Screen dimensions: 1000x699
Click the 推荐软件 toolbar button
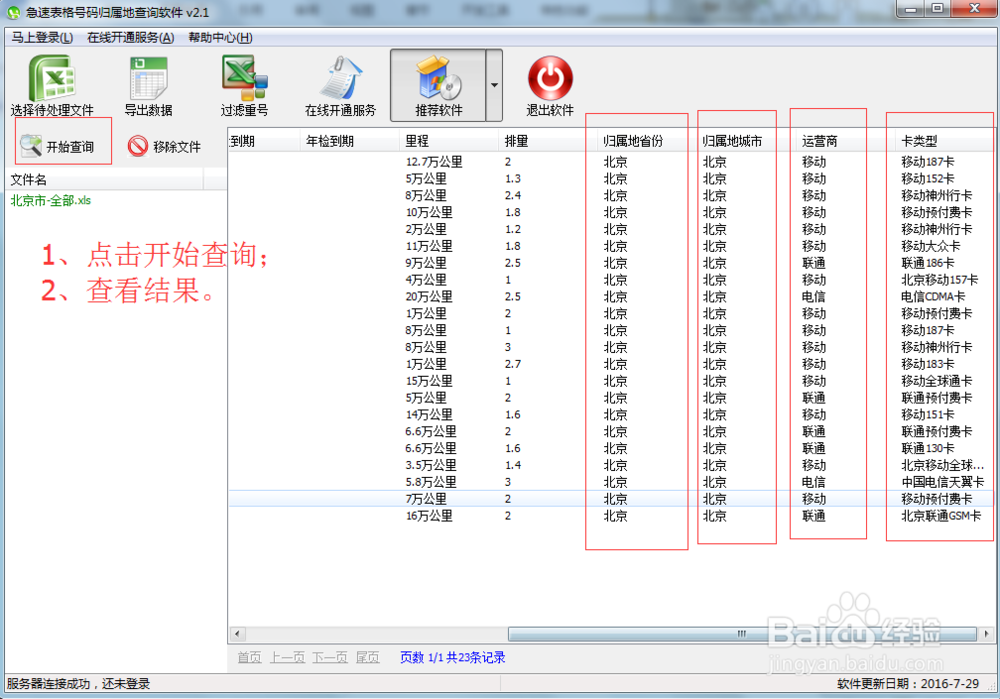438,85
